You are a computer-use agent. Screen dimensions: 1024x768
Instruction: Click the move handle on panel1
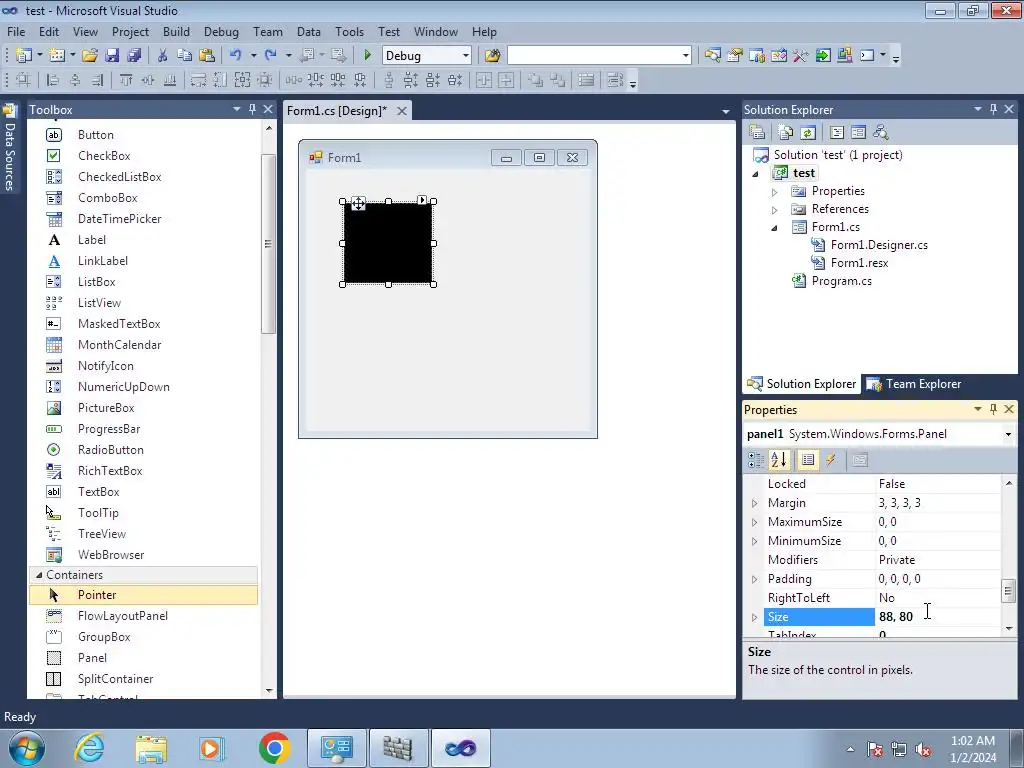[358, 203]
